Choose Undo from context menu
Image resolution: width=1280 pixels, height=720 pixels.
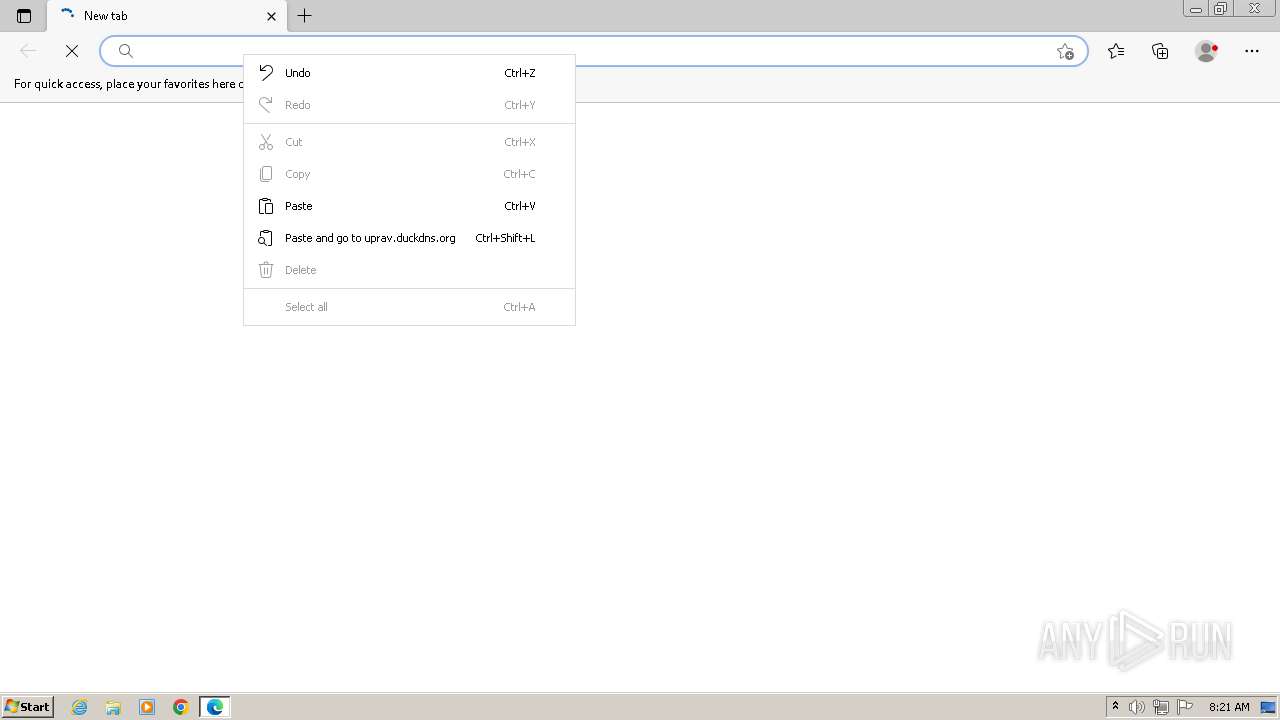(x=409, y=73)
